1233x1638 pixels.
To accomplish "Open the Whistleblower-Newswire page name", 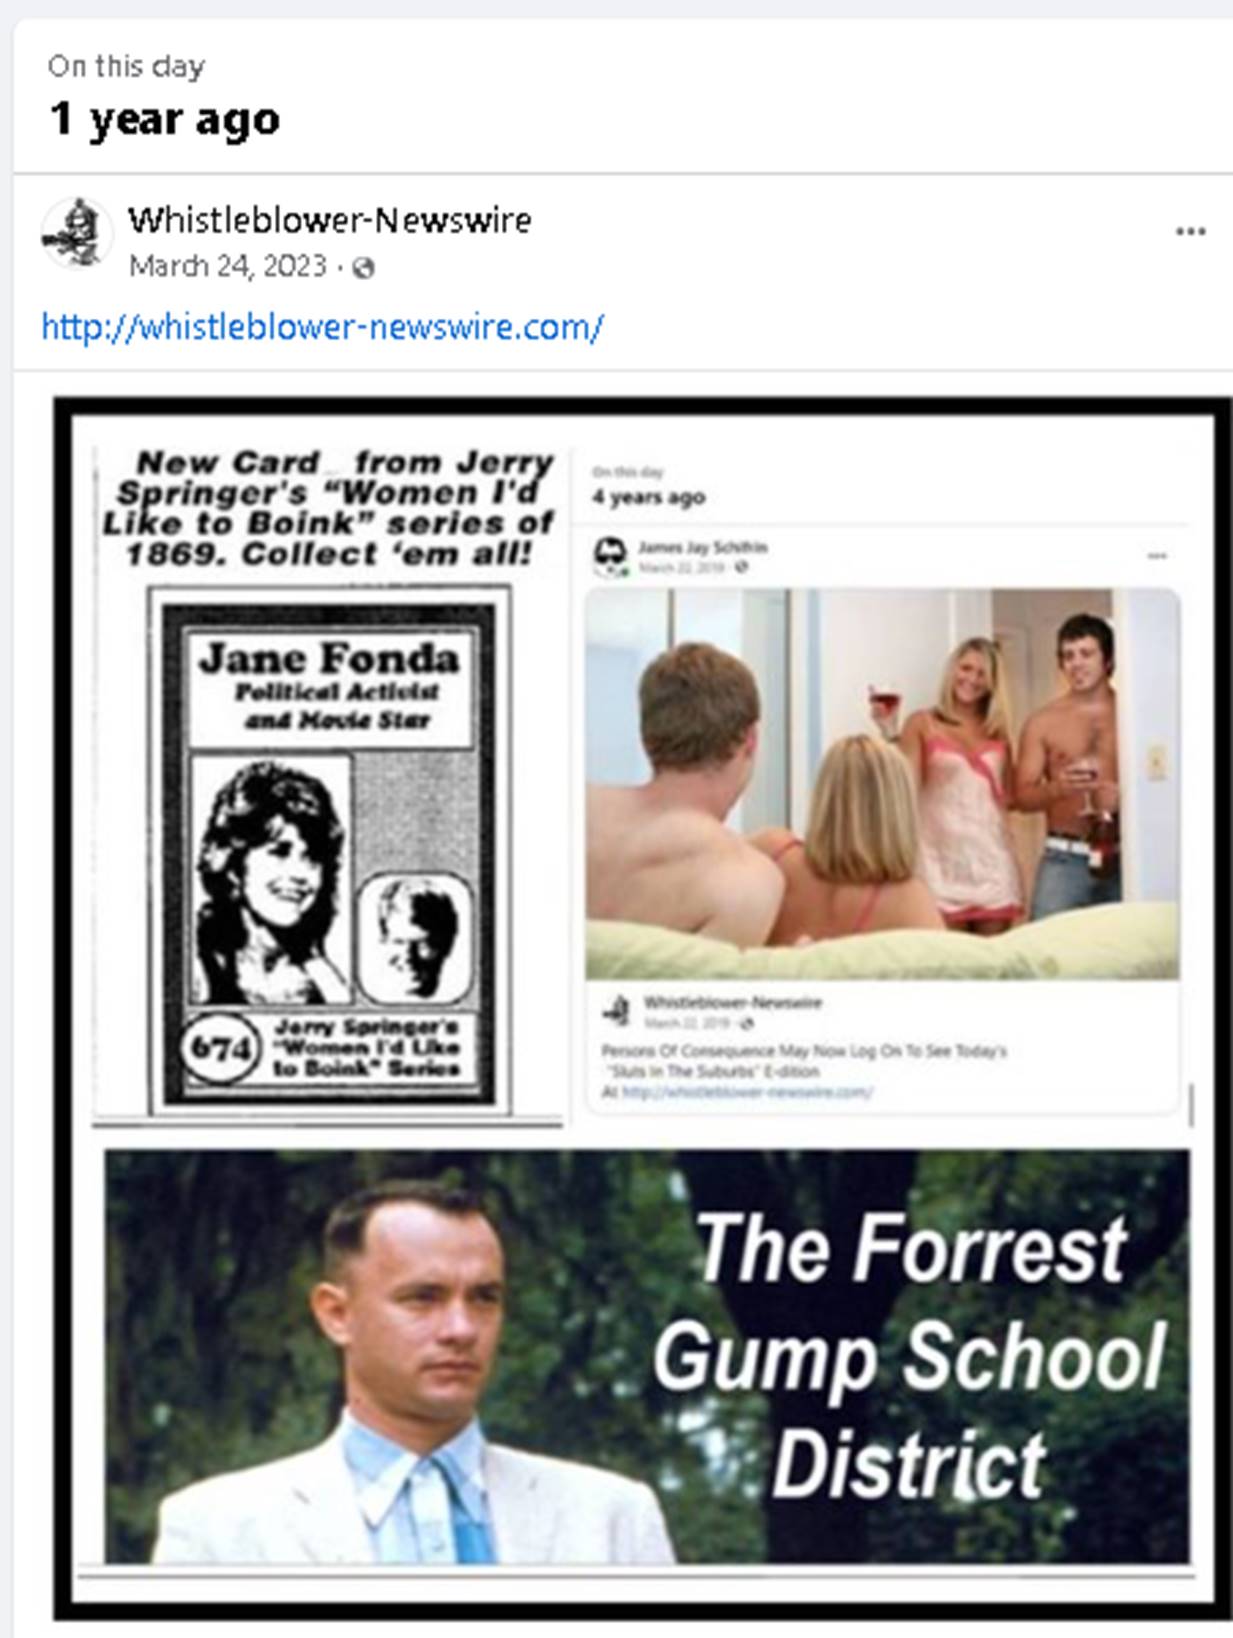I will click(329, 219).
